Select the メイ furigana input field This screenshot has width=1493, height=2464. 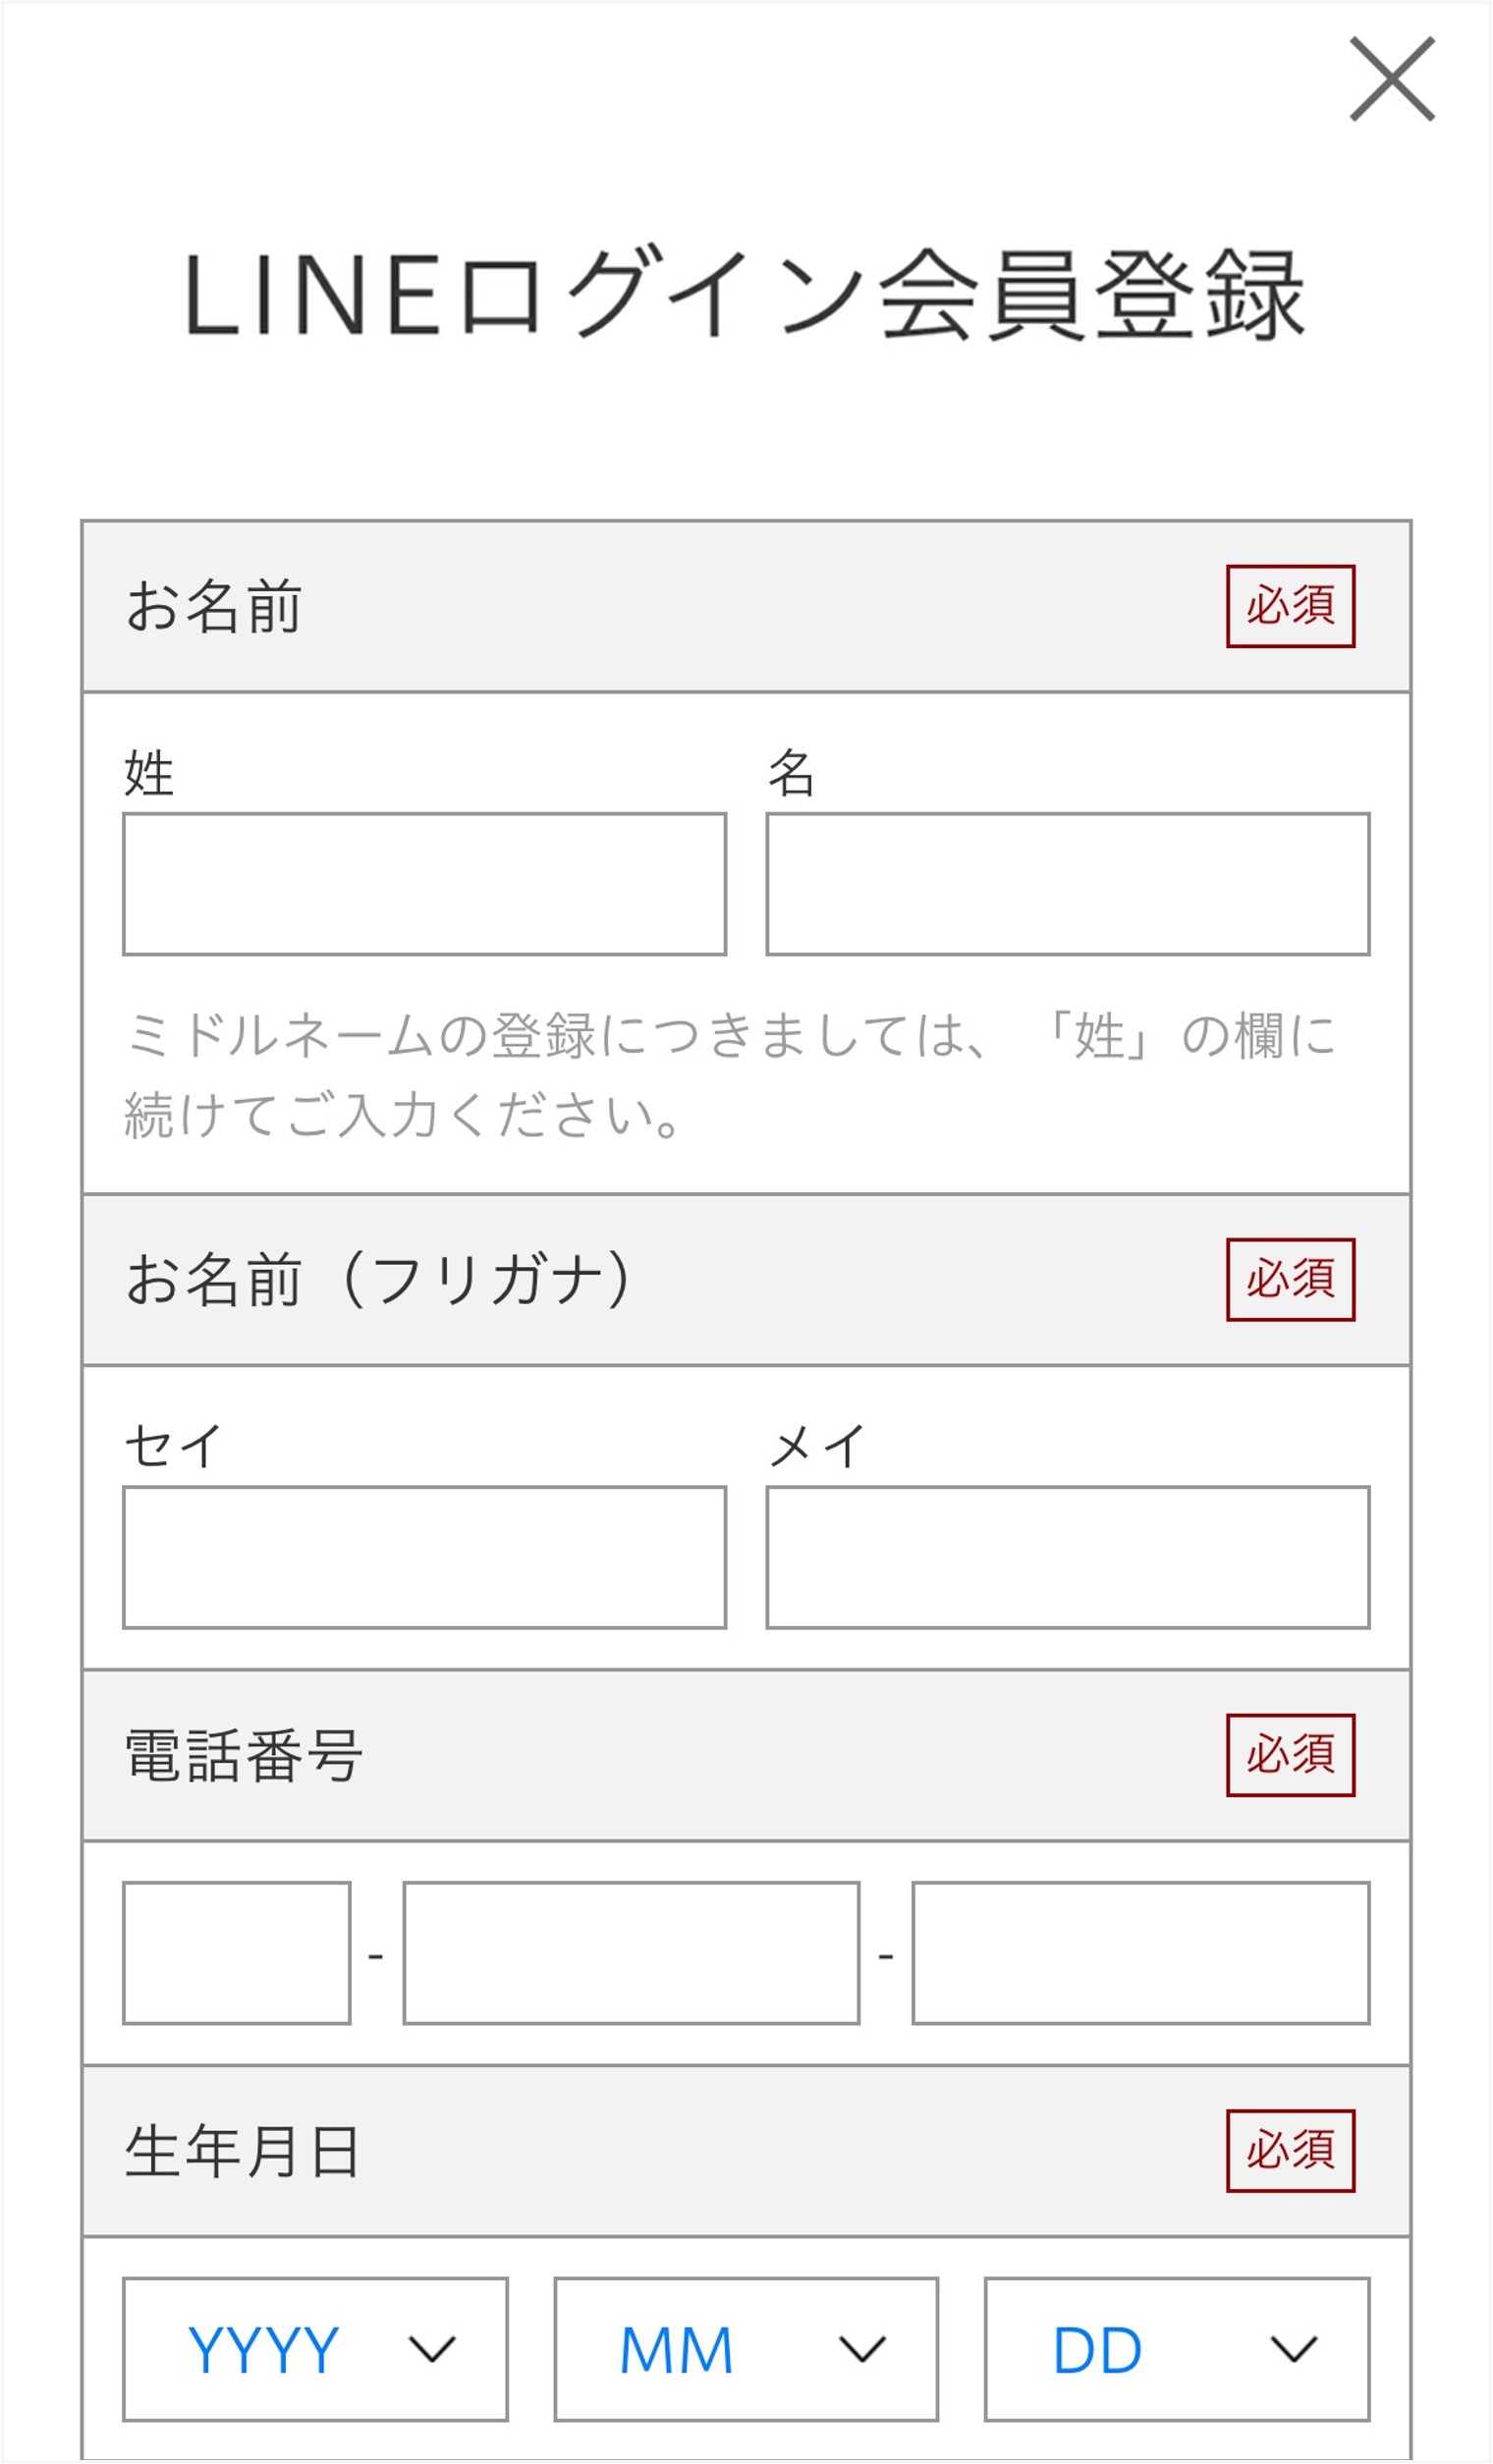pos(1067,1557)
